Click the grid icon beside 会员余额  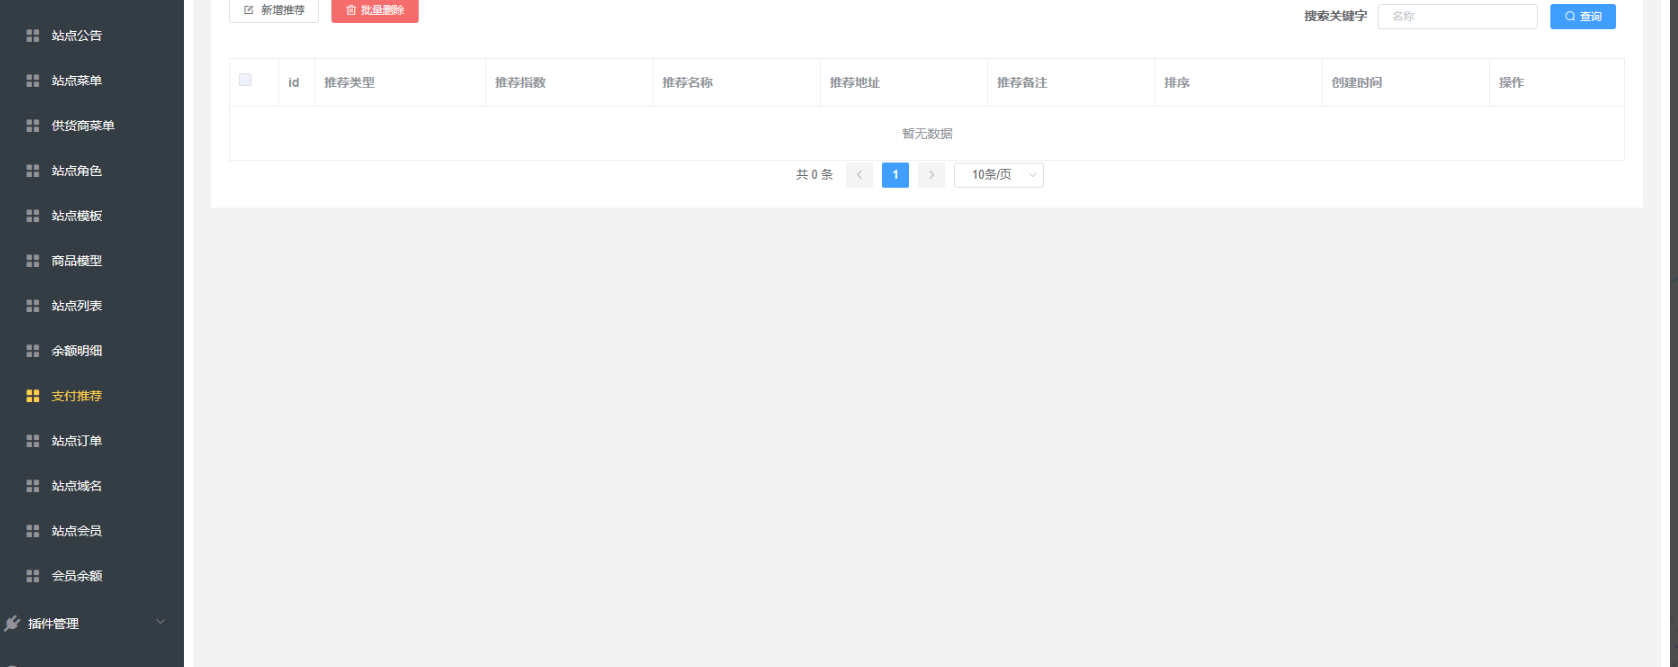33,576
